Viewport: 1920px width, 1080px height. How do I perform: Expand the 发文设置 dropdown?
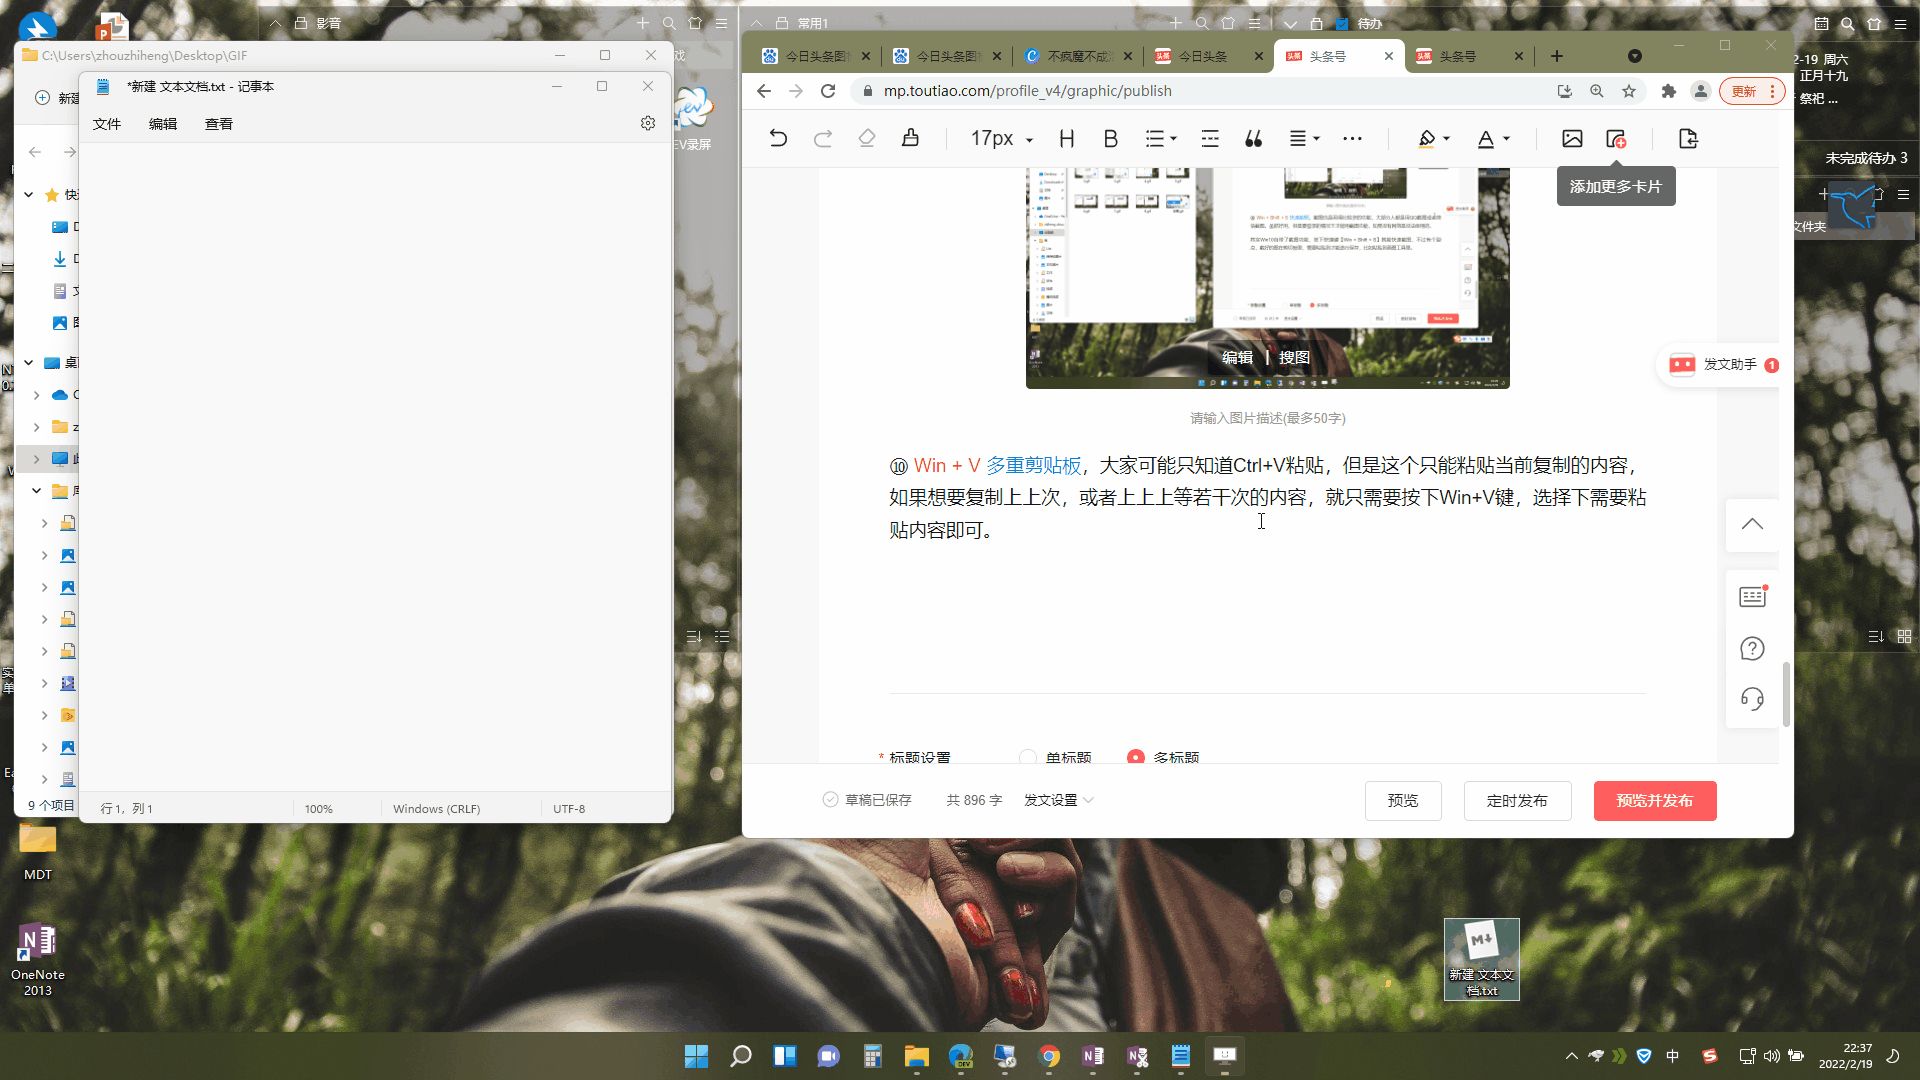1059,800
